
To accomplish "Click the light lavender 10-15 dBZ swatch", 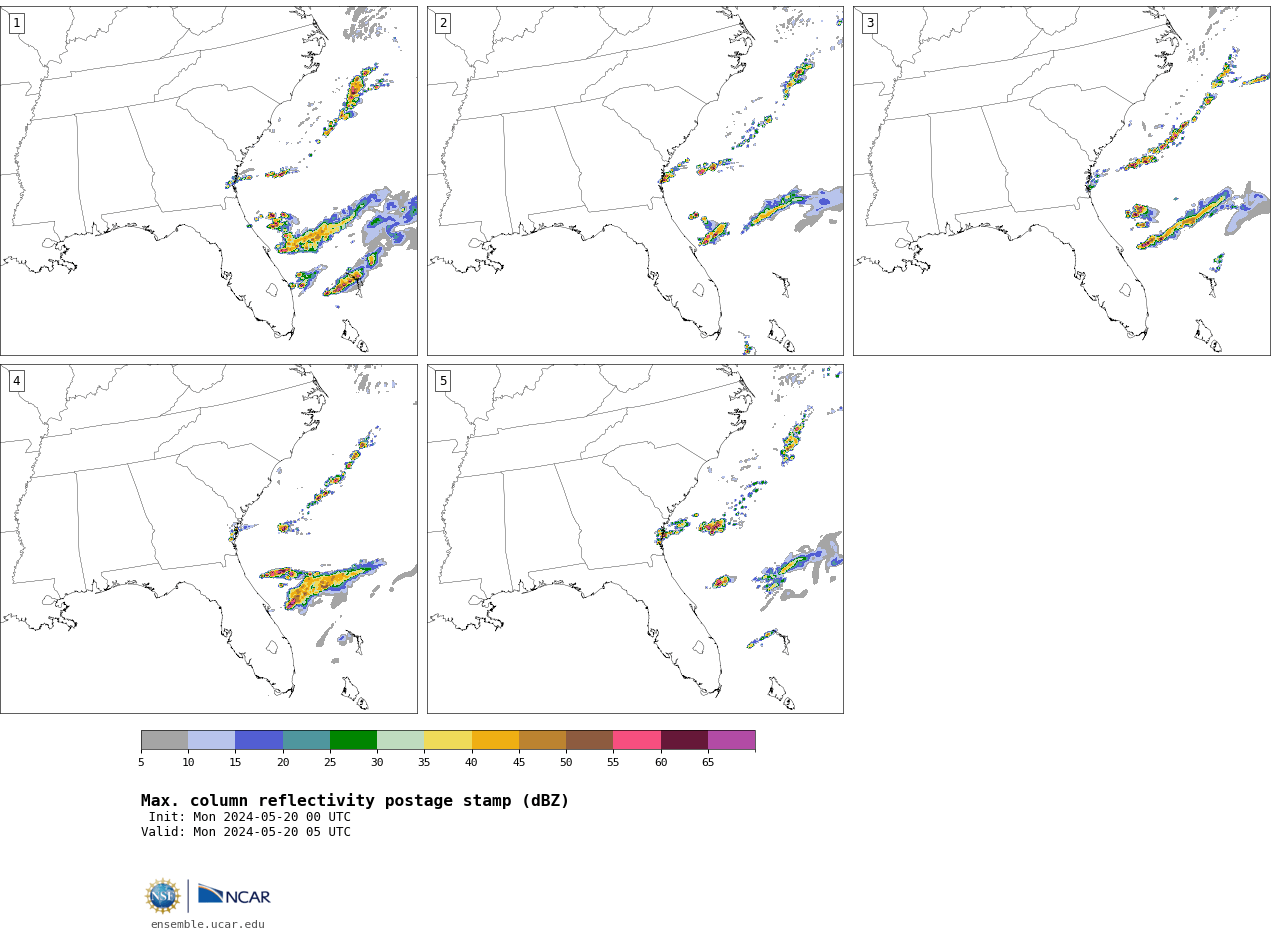I will (211, 740).
